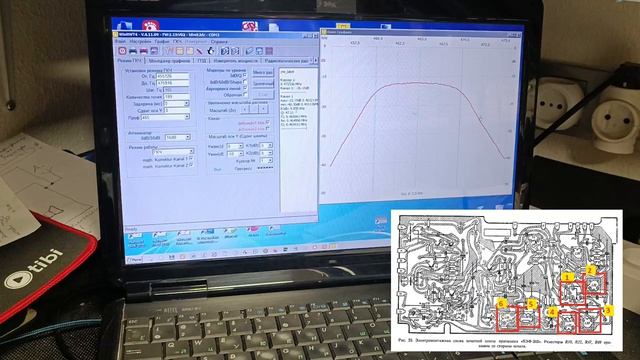Open the fourth desktop shortcut below WinNWT window
Viewport: 640px width, 360px height.
click(x=208, y=236)
